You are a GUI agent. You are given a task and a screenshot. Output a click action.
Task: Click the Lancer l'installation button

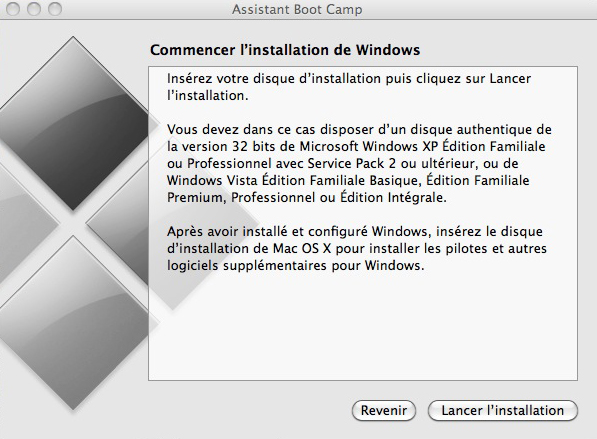pos(503,410)
